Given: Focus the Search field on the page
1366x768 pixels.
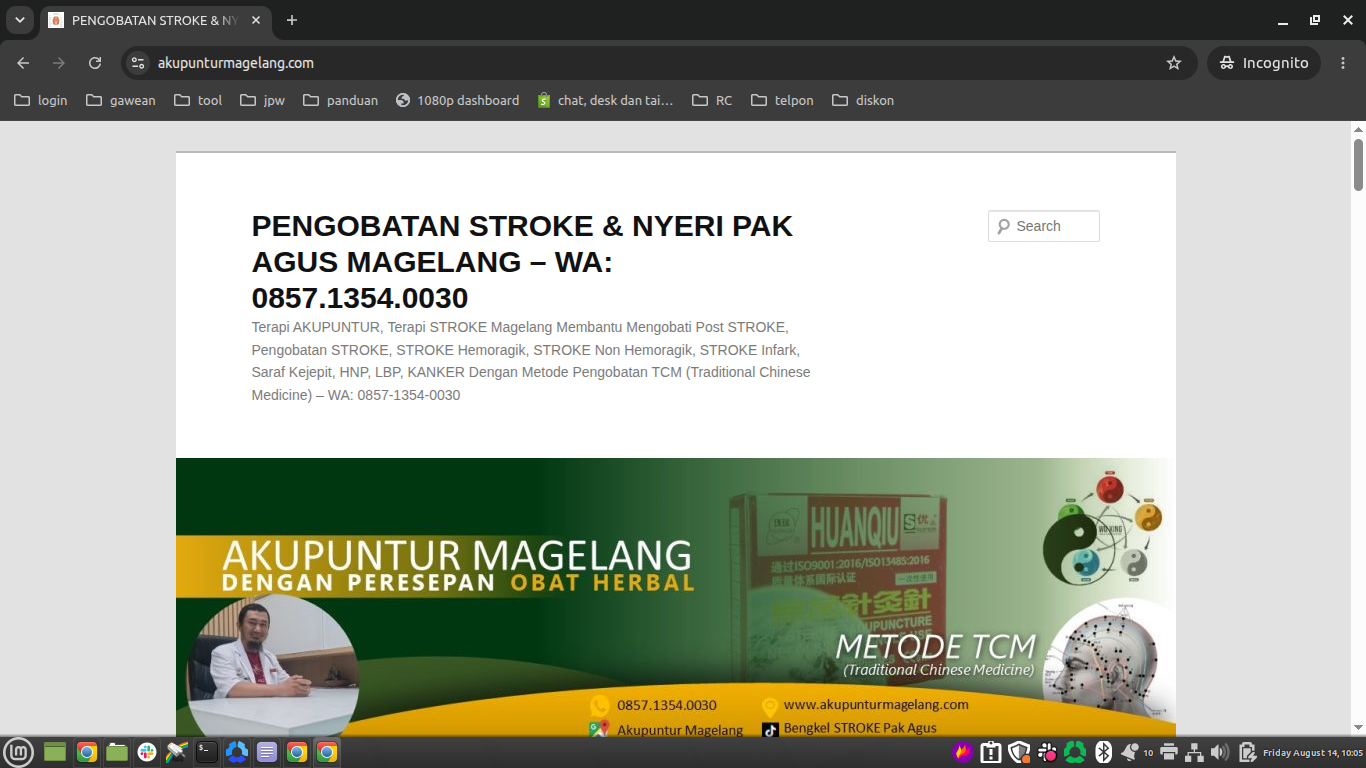Looking at the screenshot, I should [x=1044, y=226].
